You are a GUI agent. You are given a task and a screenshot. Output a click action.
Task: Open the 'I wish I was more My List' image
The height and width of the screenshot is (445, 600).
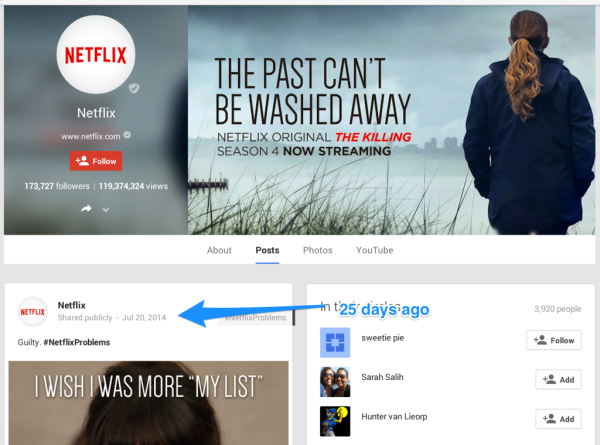pyautogui.click(x=148, y=403)
